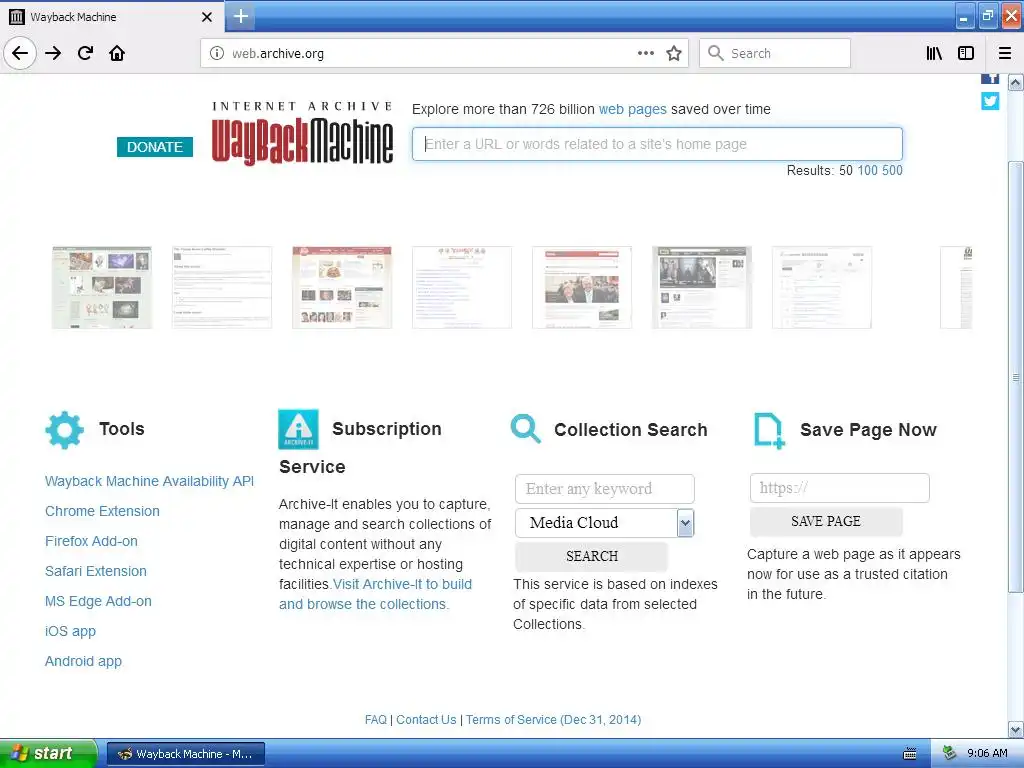Open the tray icon beside the clock
Viewport: 1024px width, 768px height.
click(x=949, y=753)
